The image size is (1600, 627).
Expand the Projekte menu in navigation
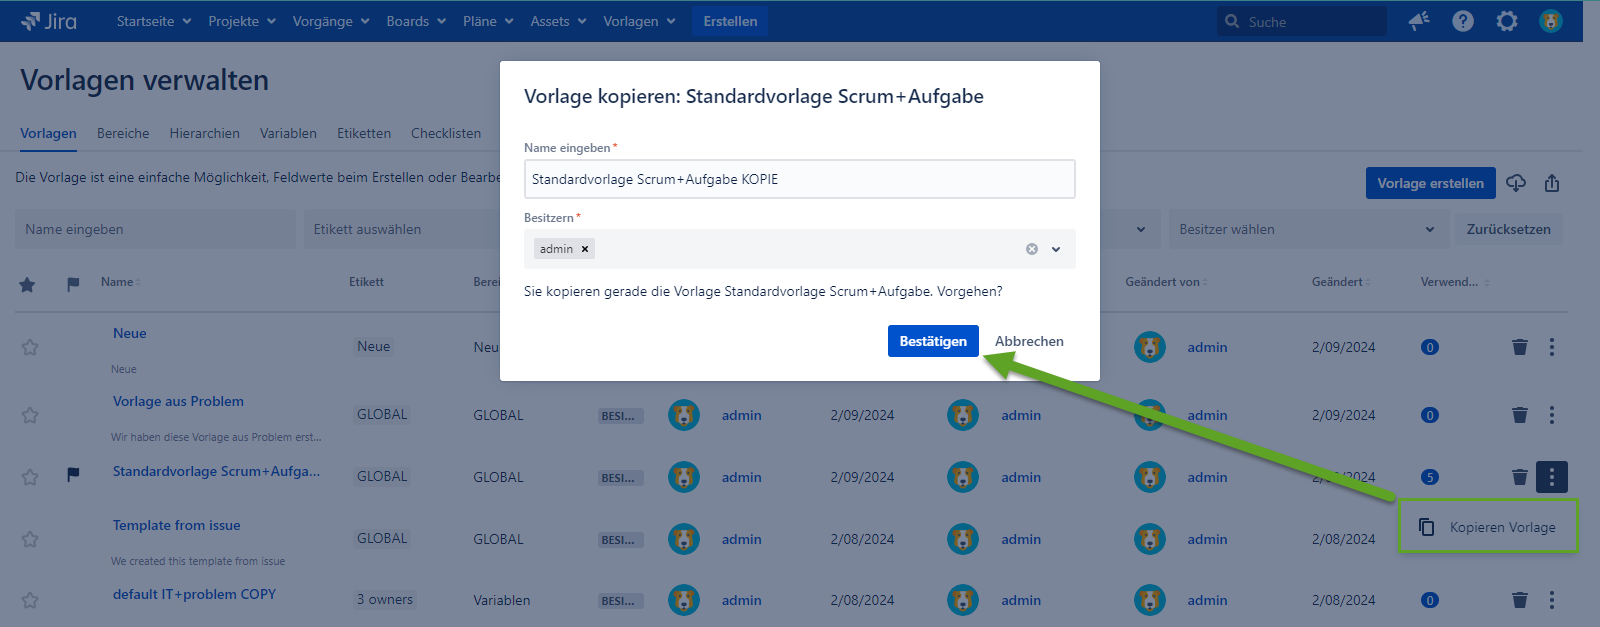[241, 21]
